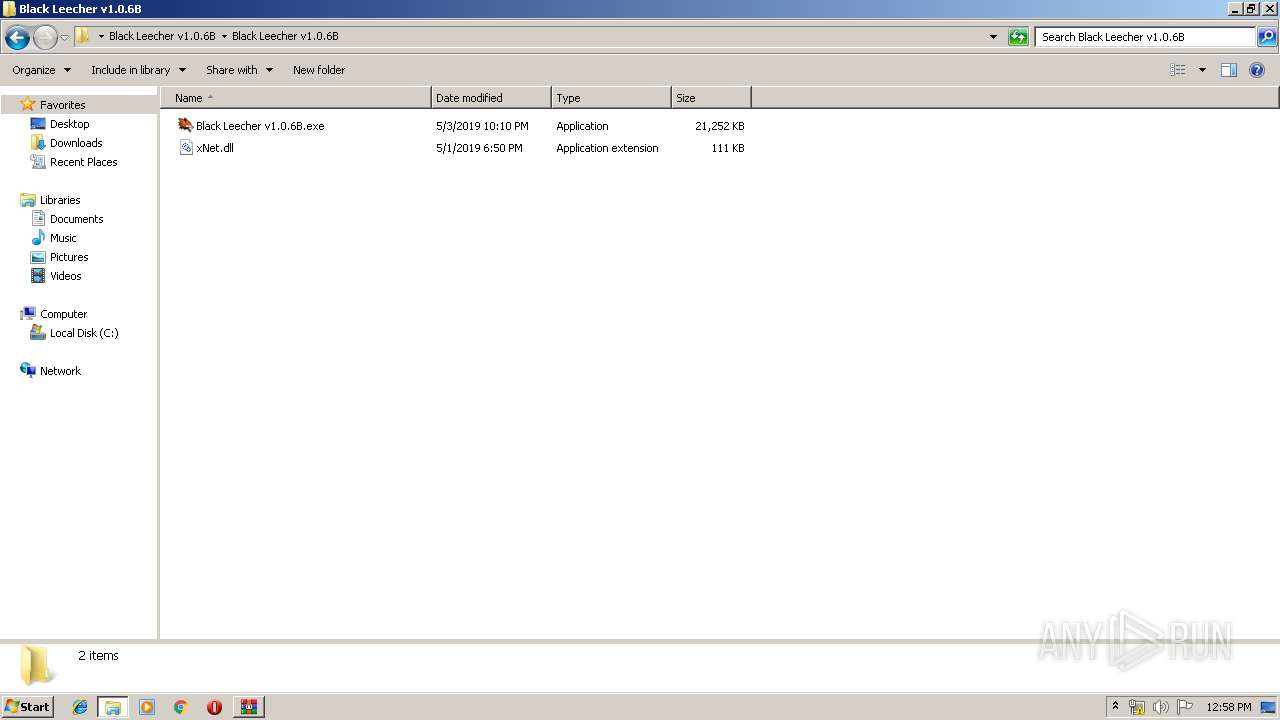Click the green Refresh button
The height and width of the screenshot is (720, 1280).
coord(1018,37)
